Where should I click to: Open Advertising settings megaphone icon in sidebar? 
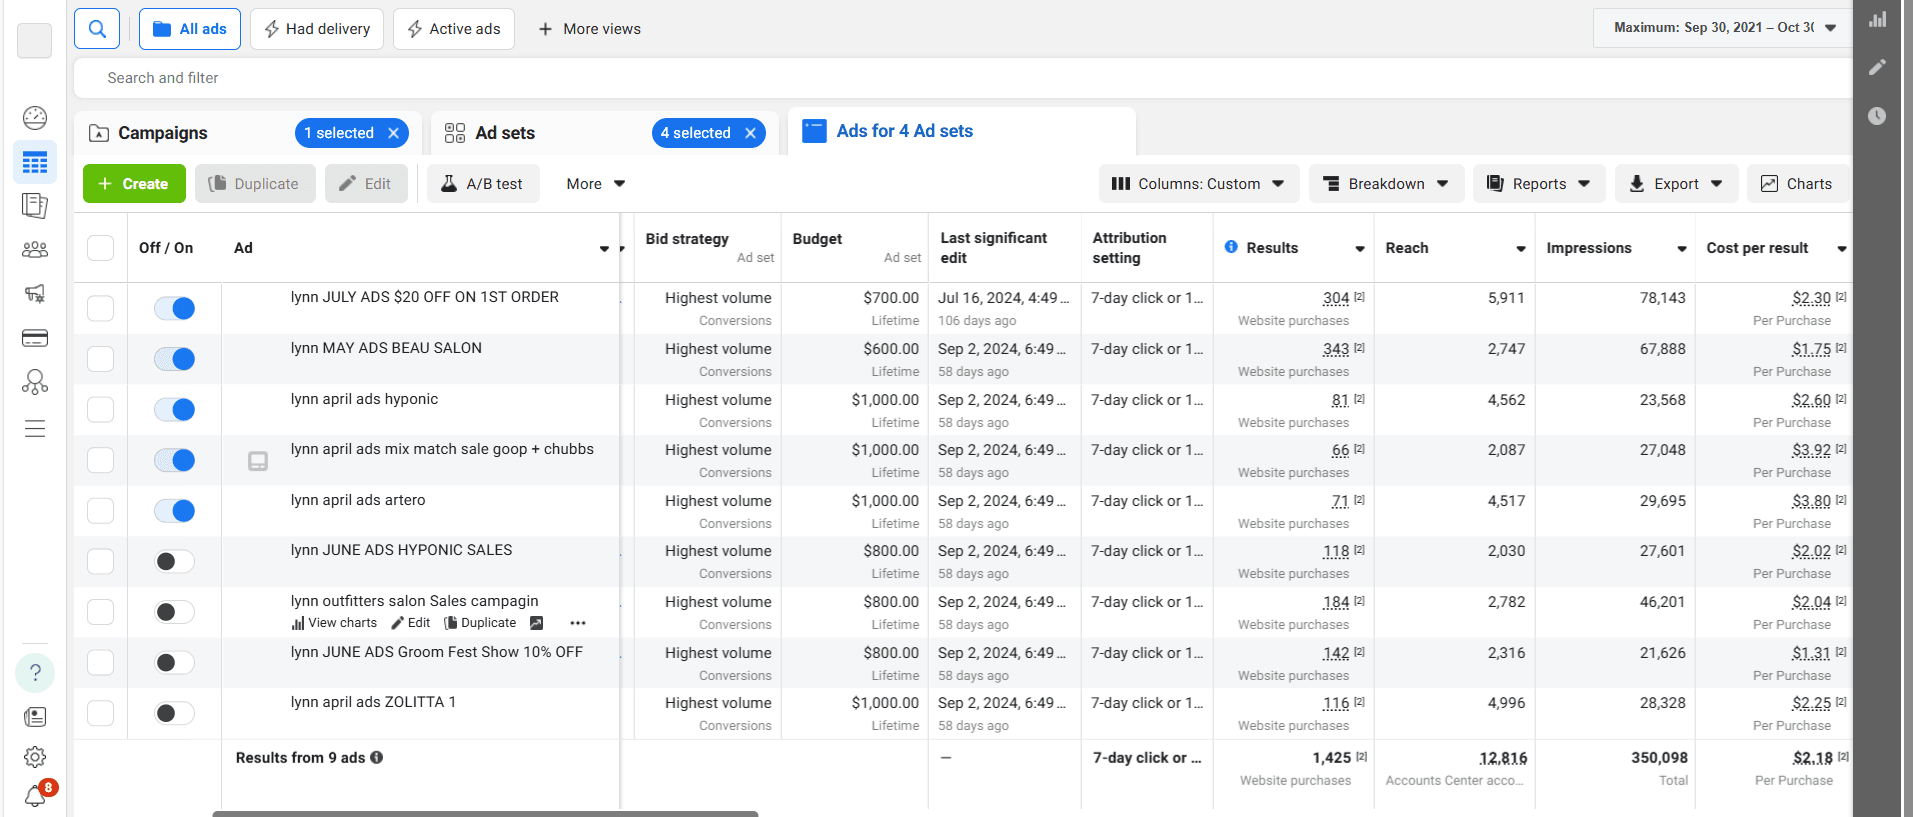(x=35, y=293)
